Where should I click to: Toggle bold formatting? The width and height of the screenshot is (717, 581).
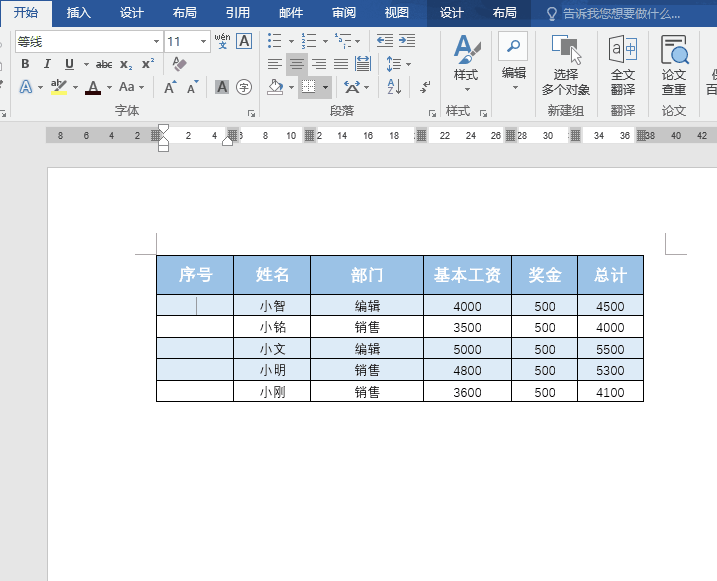coord(25,64)
